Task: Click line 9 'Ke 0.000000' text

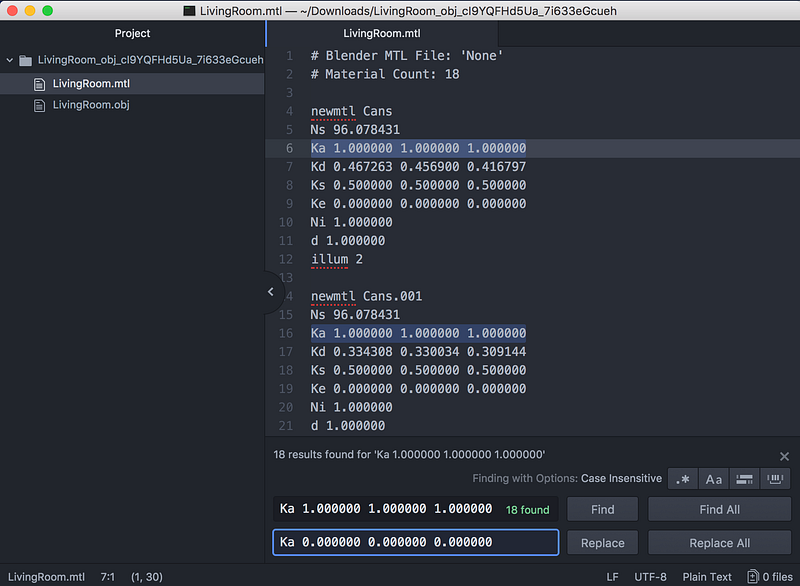Action: coord(418,204)
